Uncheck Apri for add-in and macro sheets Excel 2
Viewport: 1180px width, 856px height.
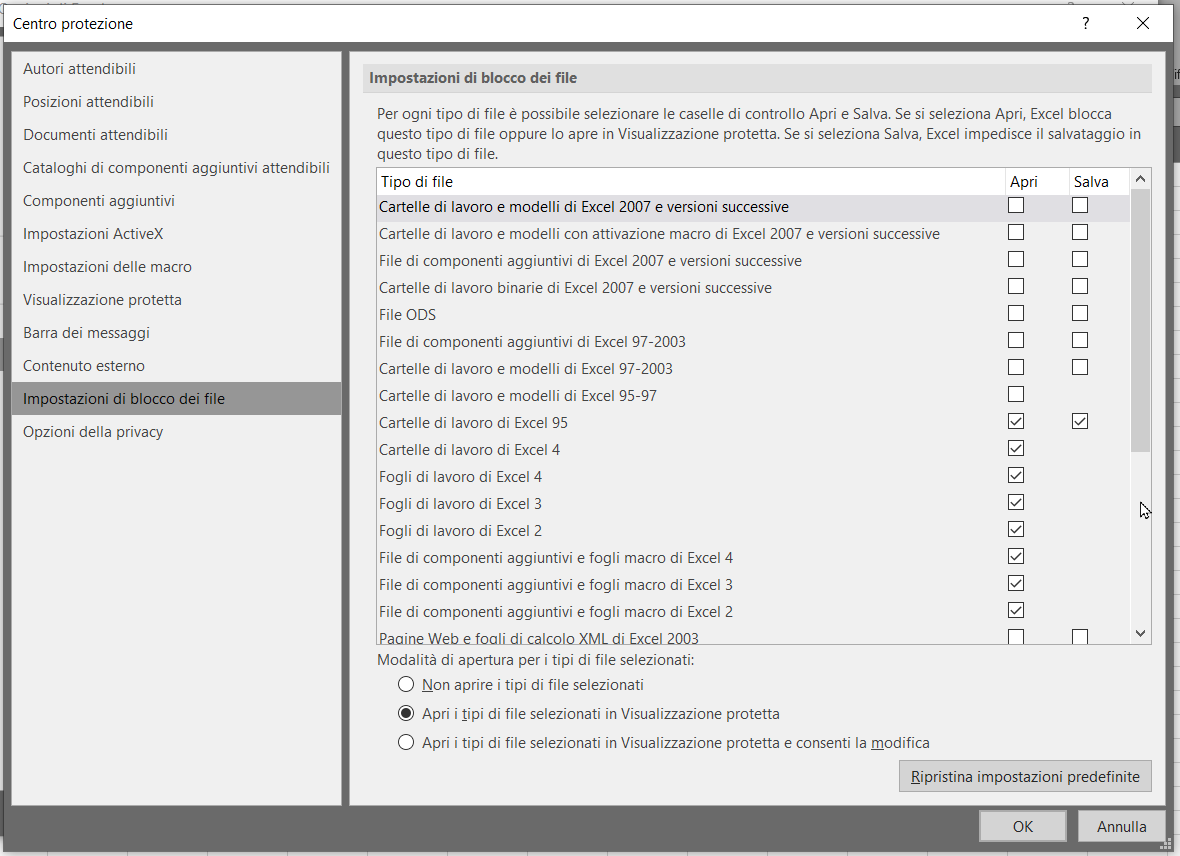(1016, 611)
